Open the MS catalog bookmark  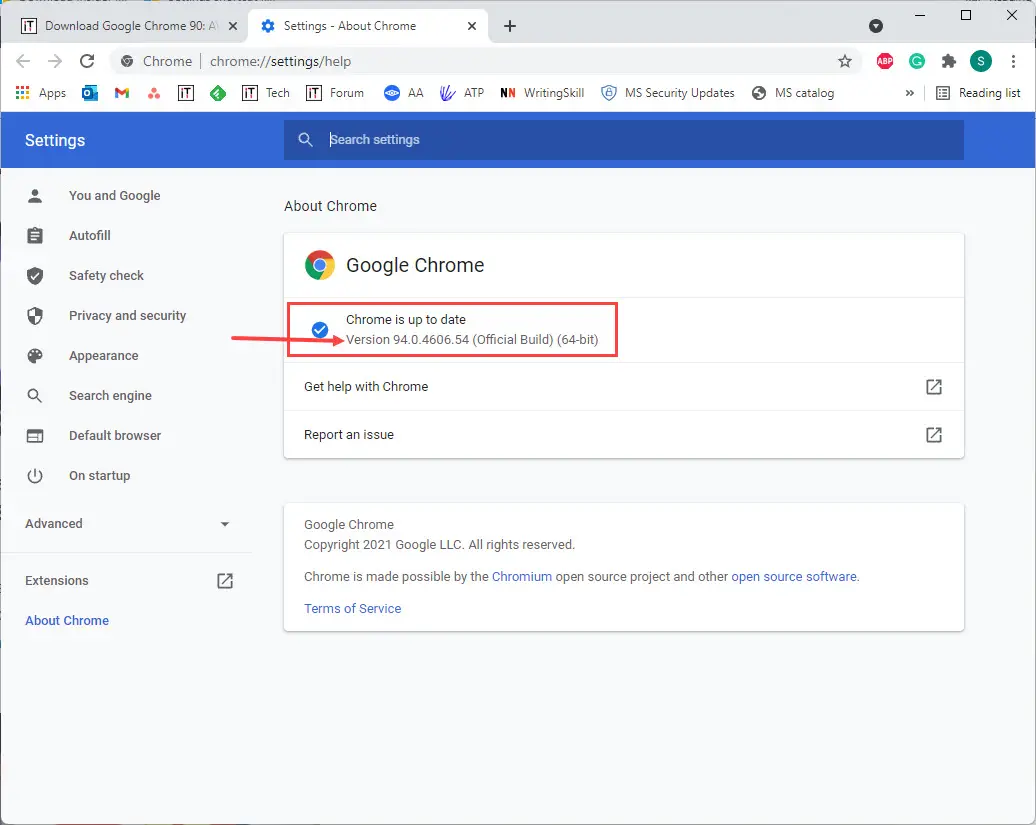[793, 93]
